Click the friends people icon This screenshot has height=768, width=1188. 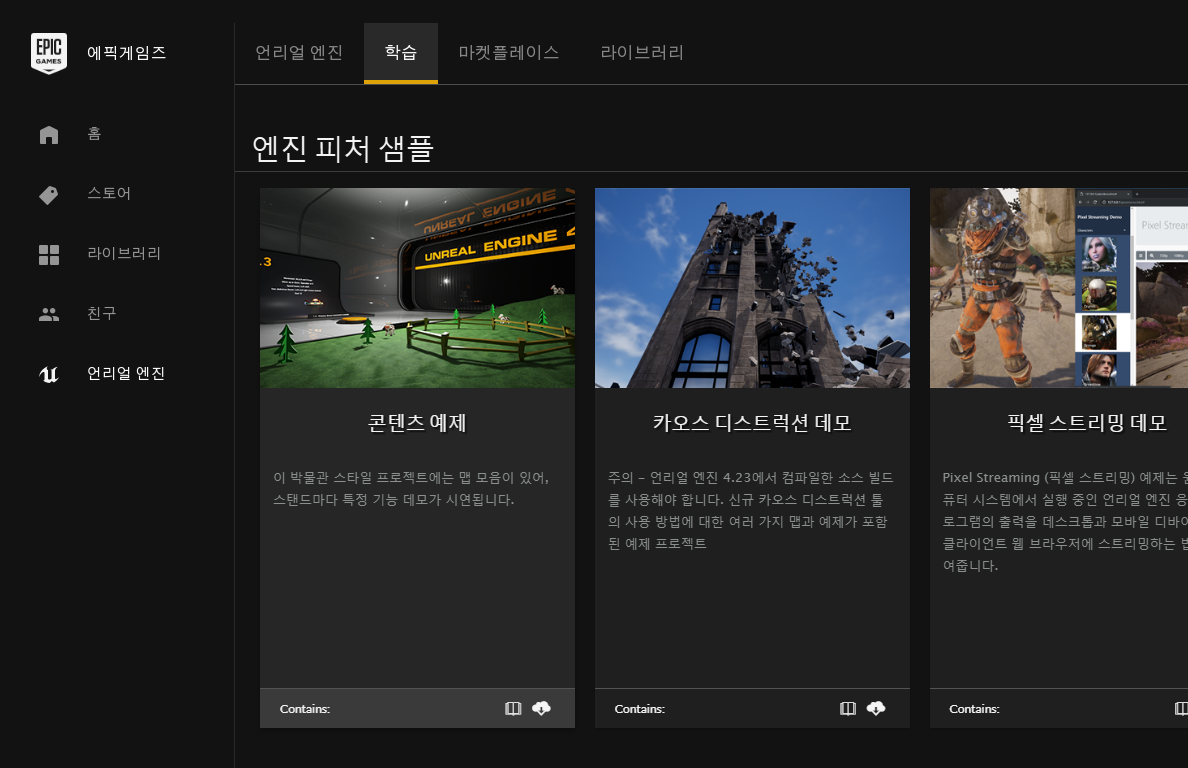[x=49, y=314]
